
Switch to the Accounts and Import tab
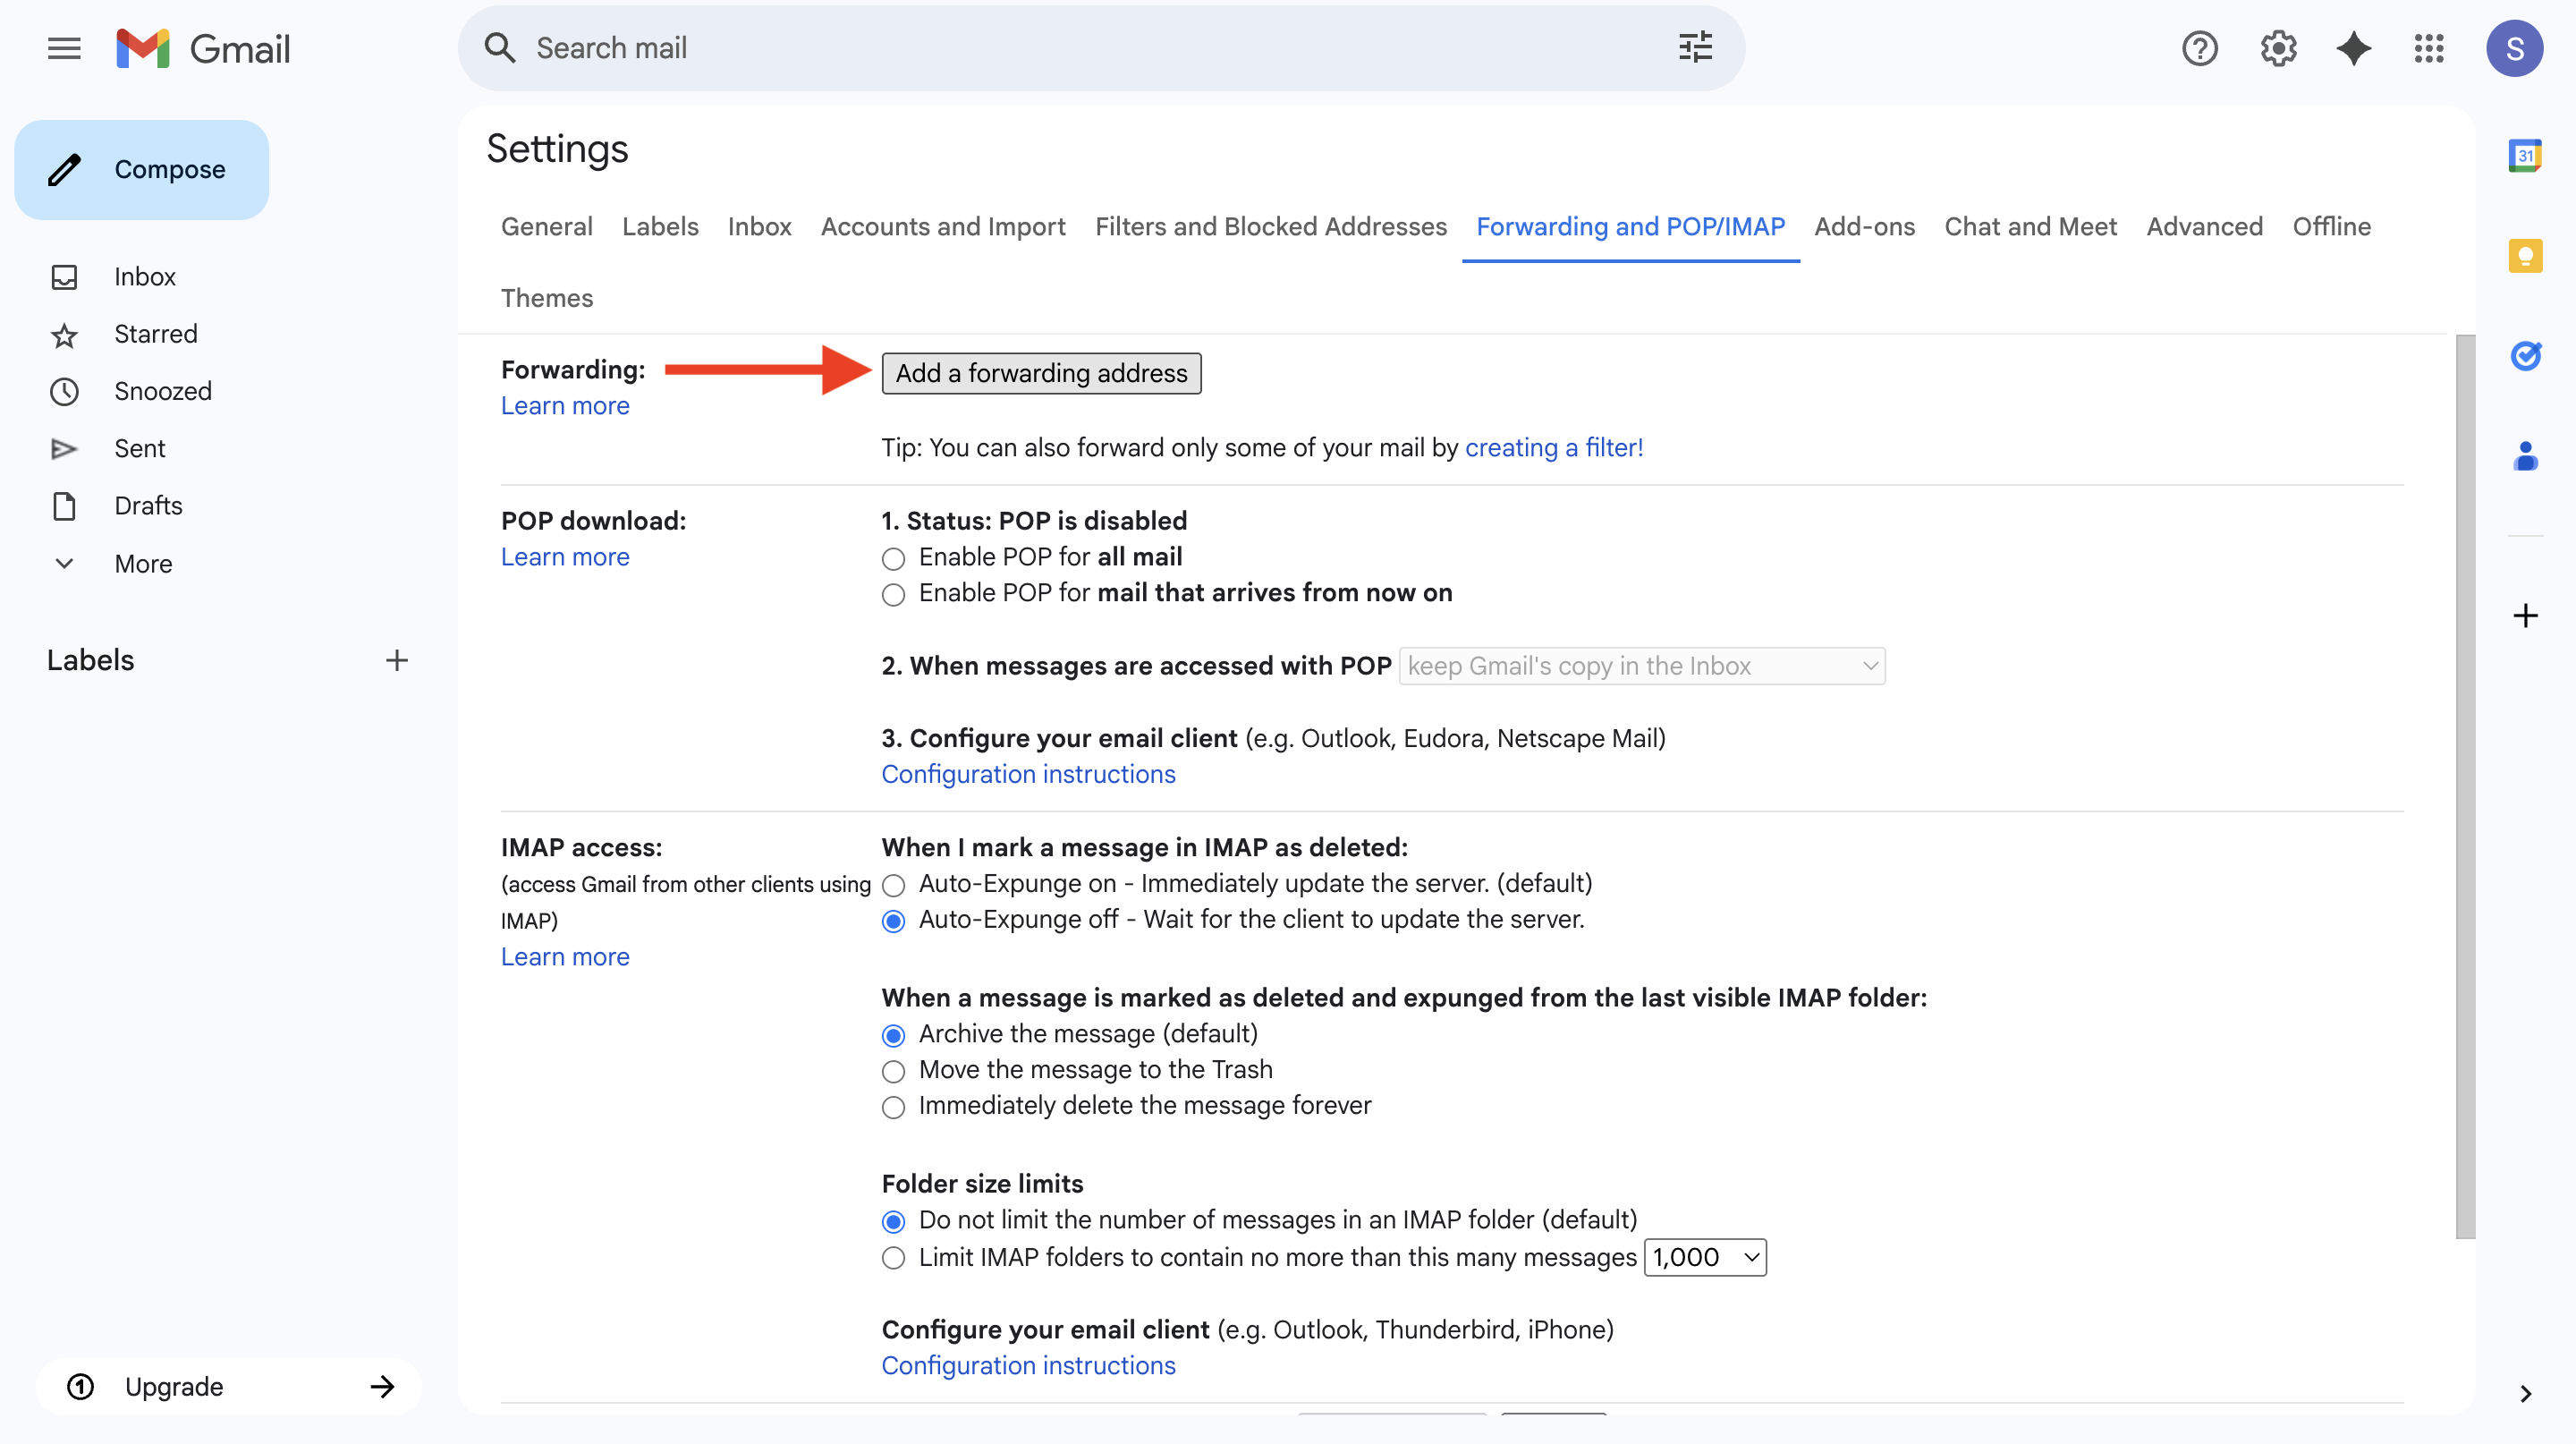pos(942,227)
